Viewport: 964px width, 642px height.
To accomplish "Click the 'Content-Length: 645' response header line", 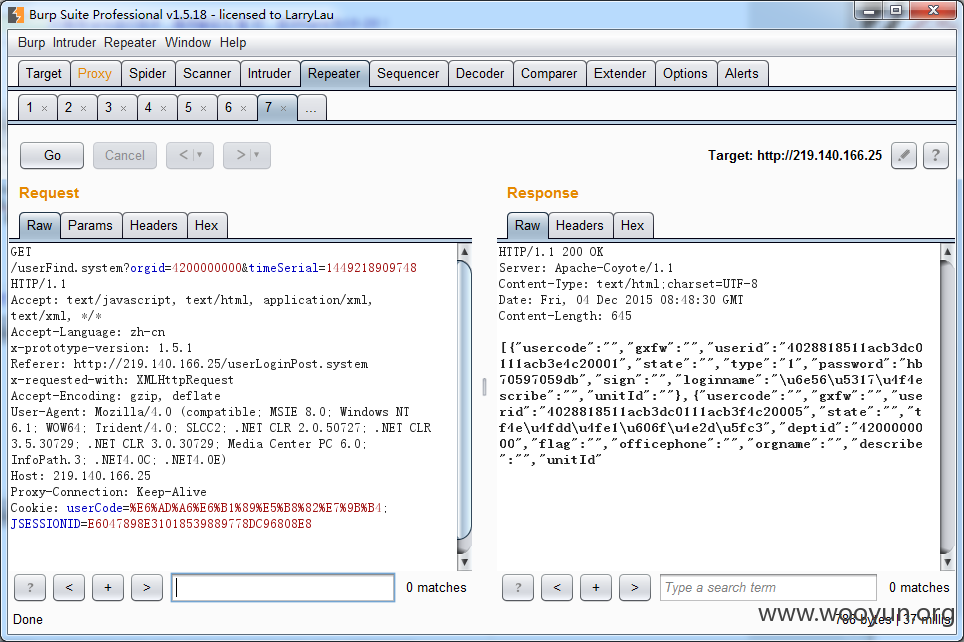I will [x=565, y=316].
